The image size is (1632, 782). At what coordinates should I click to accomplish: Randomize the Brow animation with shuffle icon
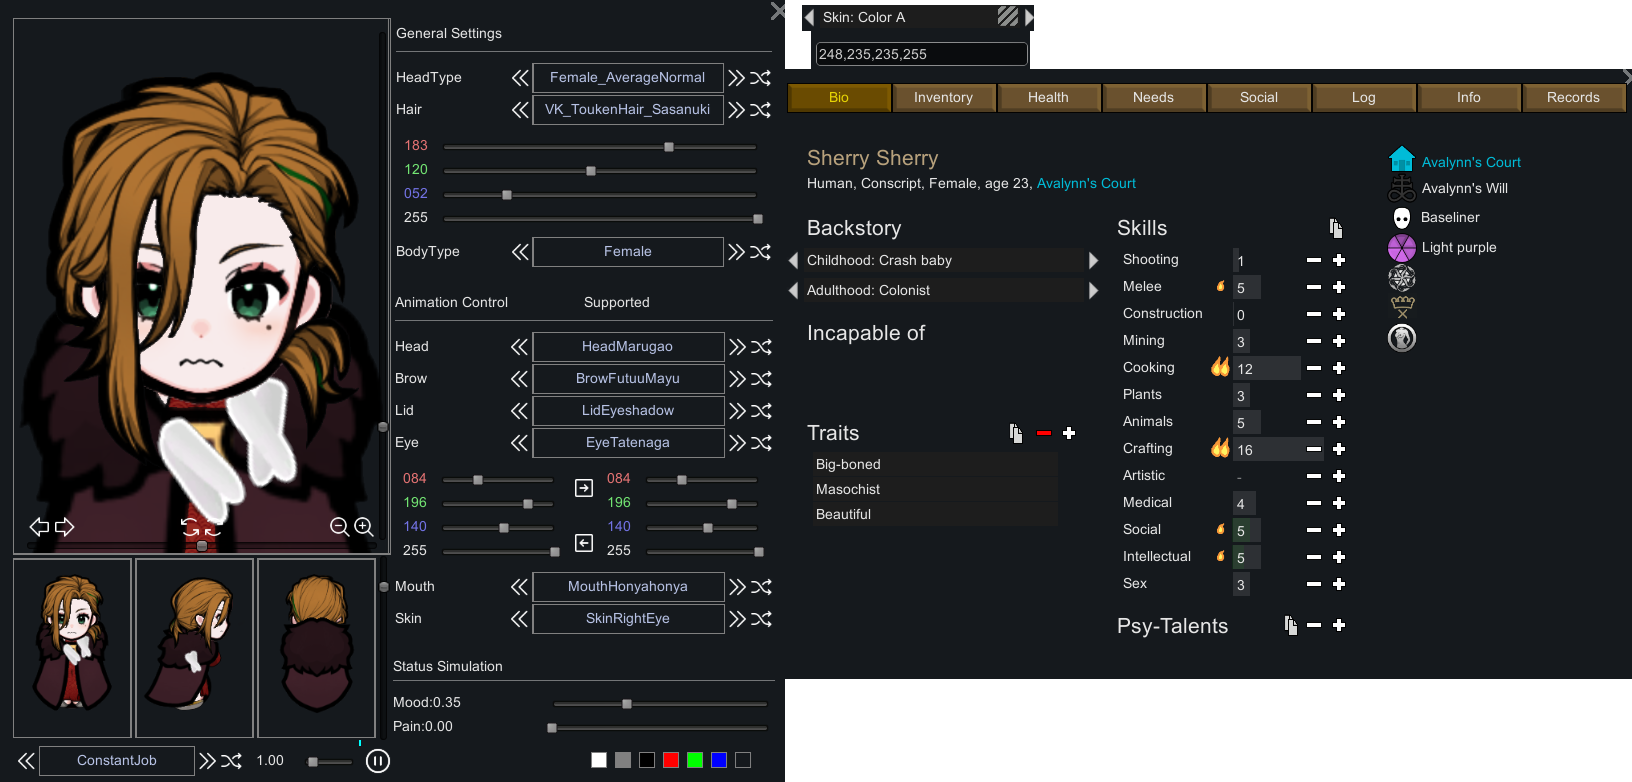click(x=762, y=379)
